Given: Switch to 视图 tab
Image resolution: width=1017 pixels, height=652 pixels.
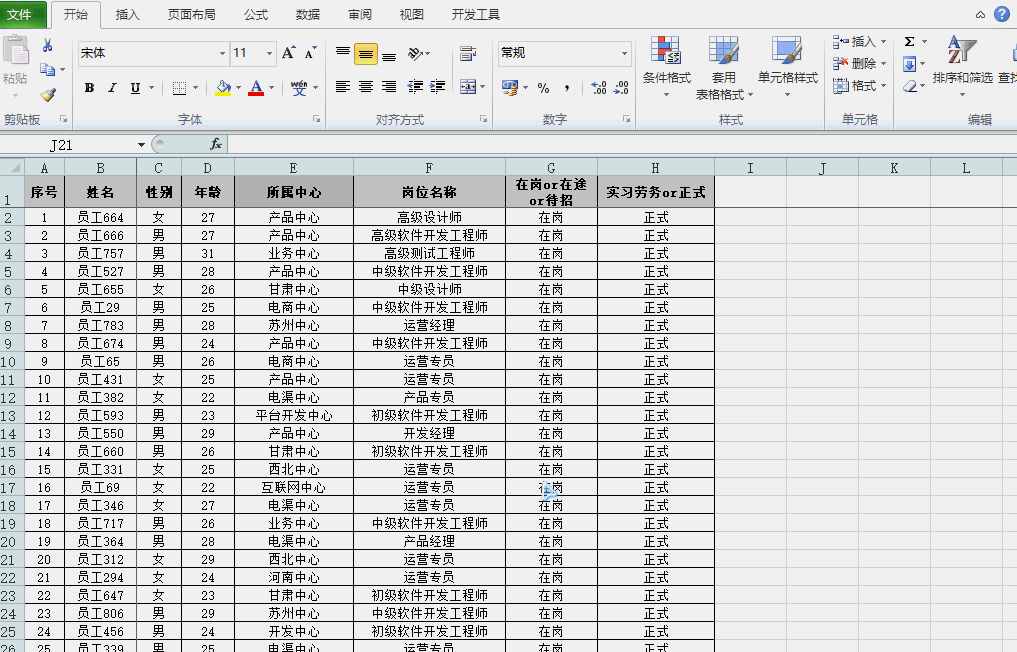Looking at the screenshot, I should coord(411,14).
